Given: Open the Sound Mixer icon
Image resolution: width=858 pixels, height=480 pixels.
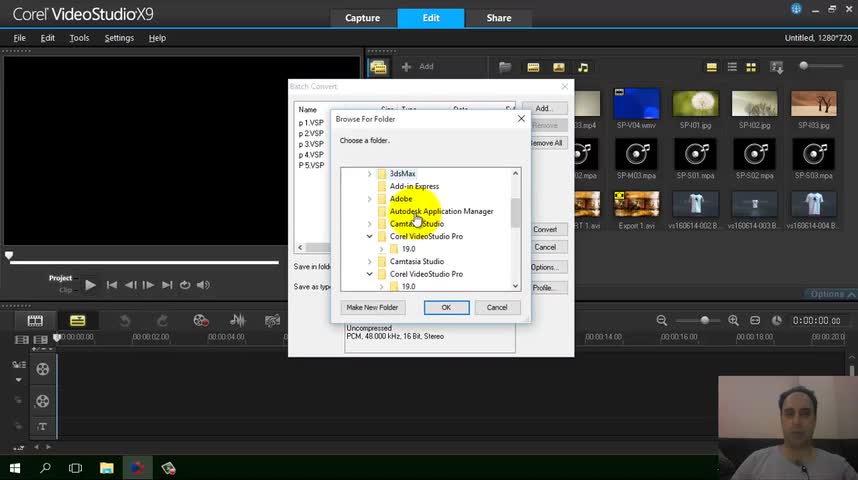Looking at the screenshot, I should coord(237,321).
